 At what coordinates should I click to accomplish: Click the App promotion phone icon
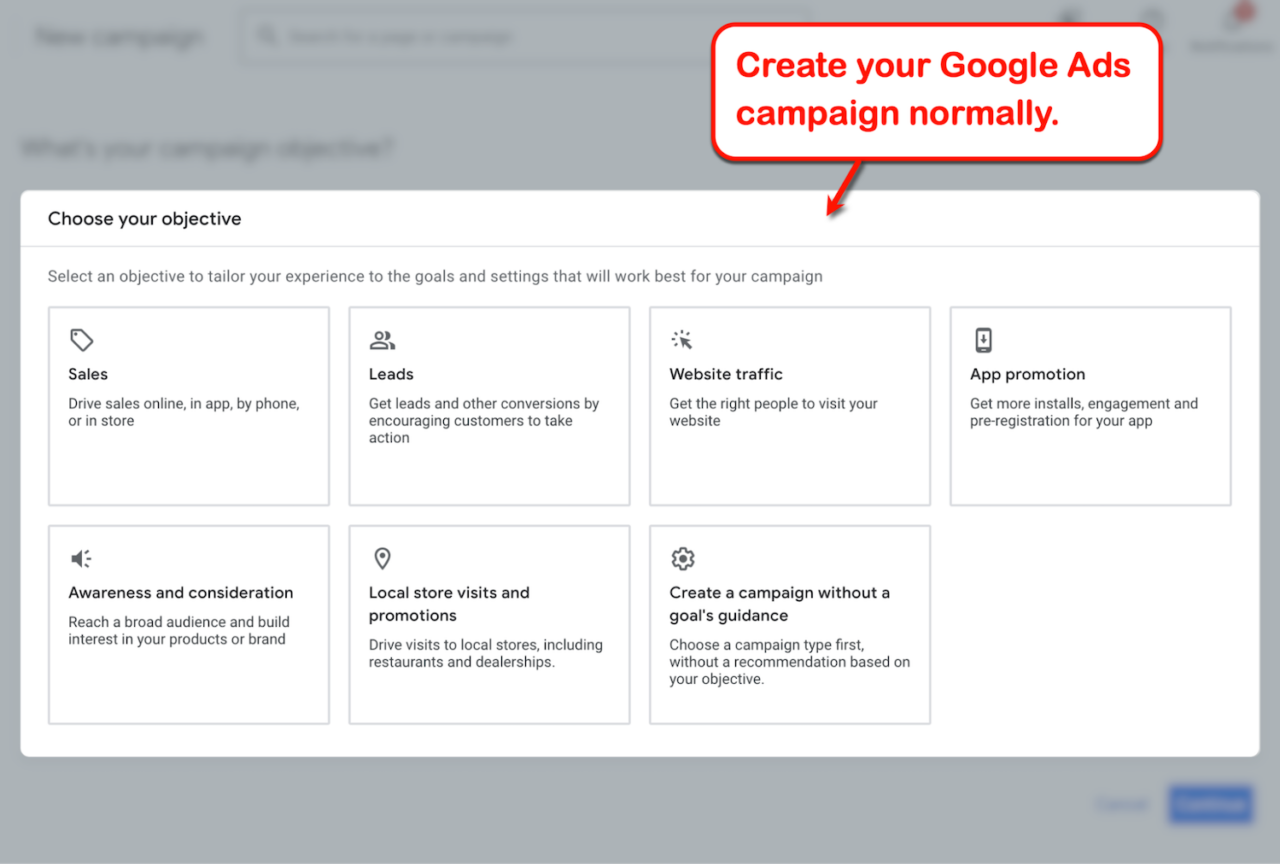[x=982, y=340]
